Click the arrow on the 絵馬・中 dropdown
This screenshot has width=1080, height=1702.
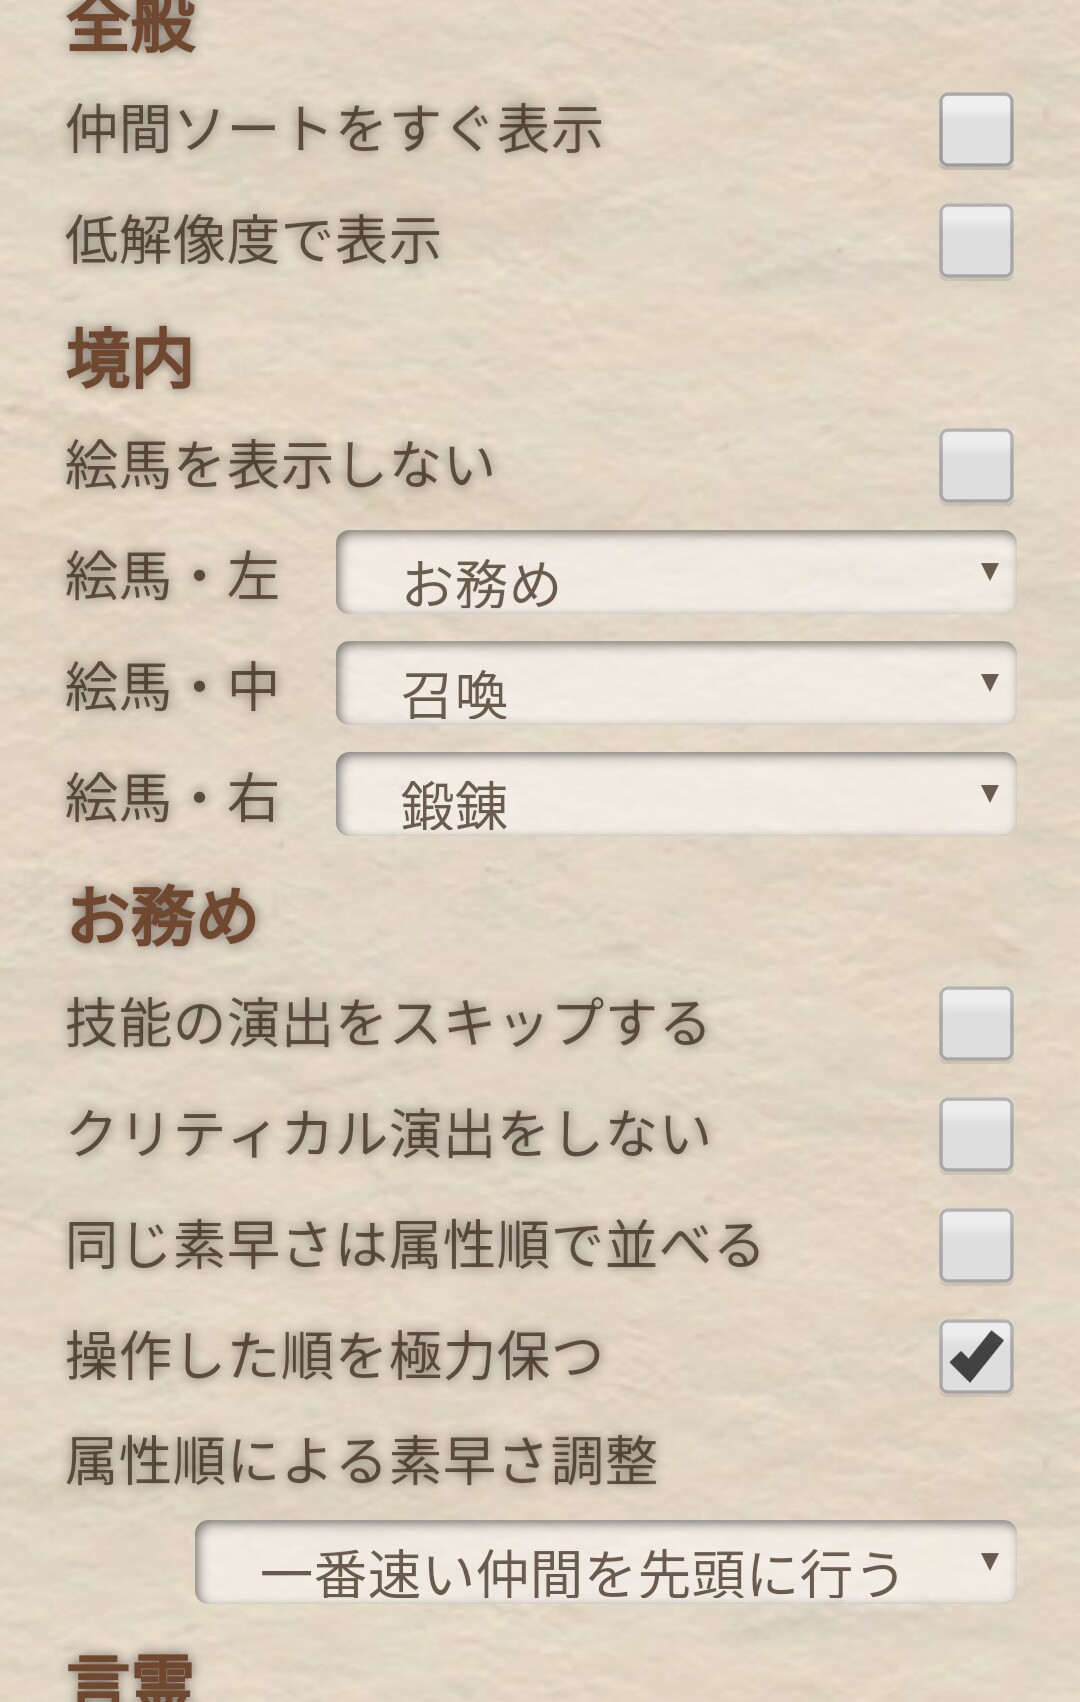[990, 683]
